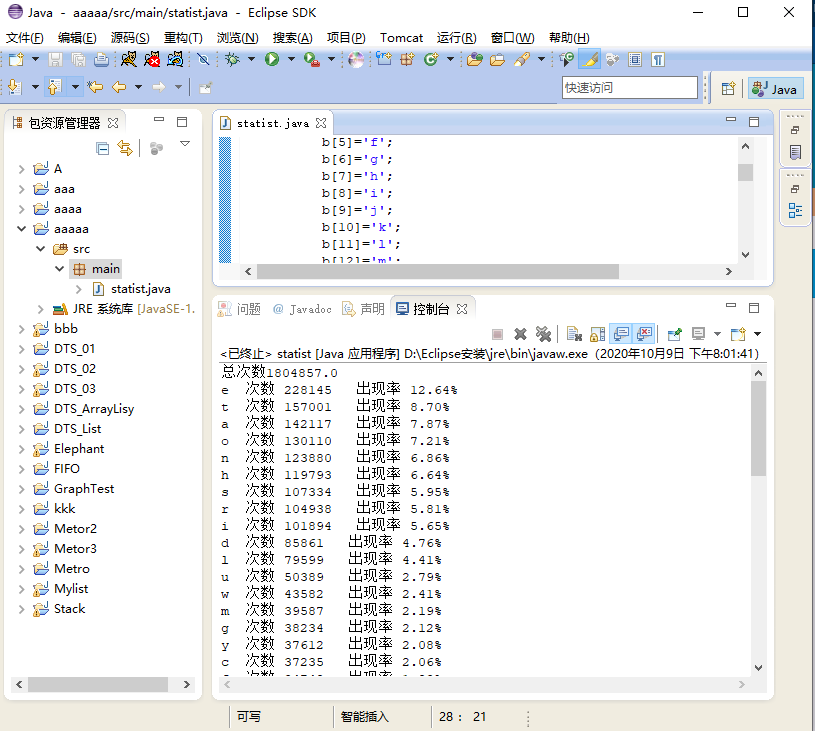This screenshot has width=815, height=731.
Task: Toggle Show Console on standard error change
Action: coord(644,333)
